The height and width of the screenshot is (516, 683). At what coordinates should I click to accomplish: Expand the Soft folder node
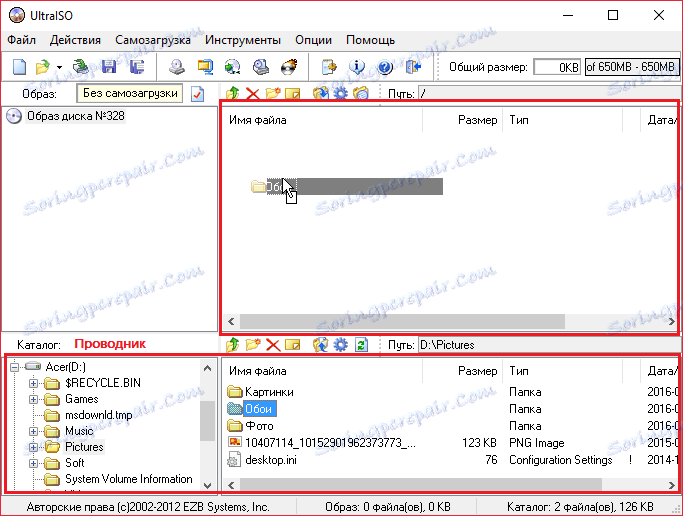tap(34, 463)
